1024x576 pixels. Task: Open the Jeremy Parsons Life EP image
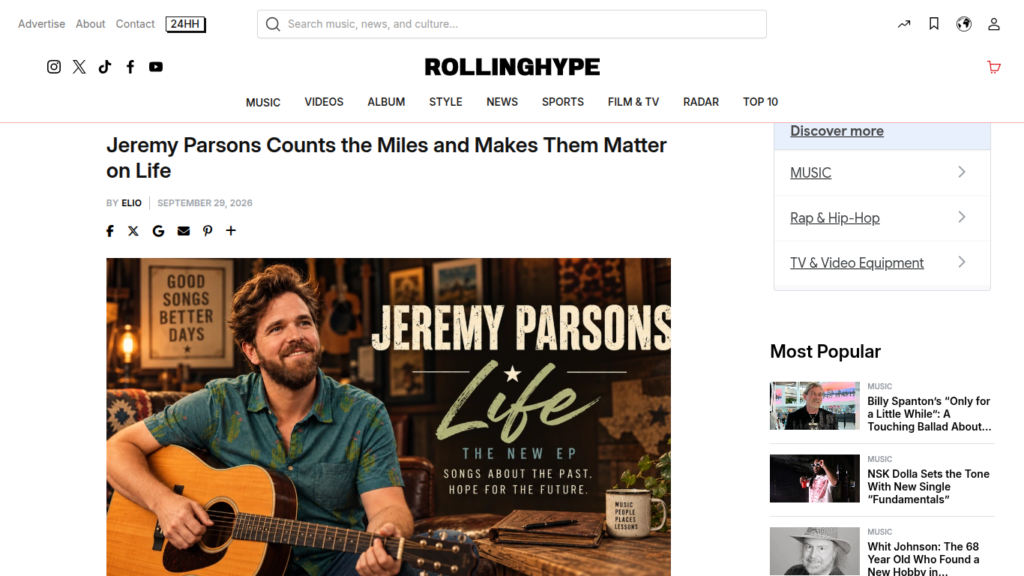point(389,417)
